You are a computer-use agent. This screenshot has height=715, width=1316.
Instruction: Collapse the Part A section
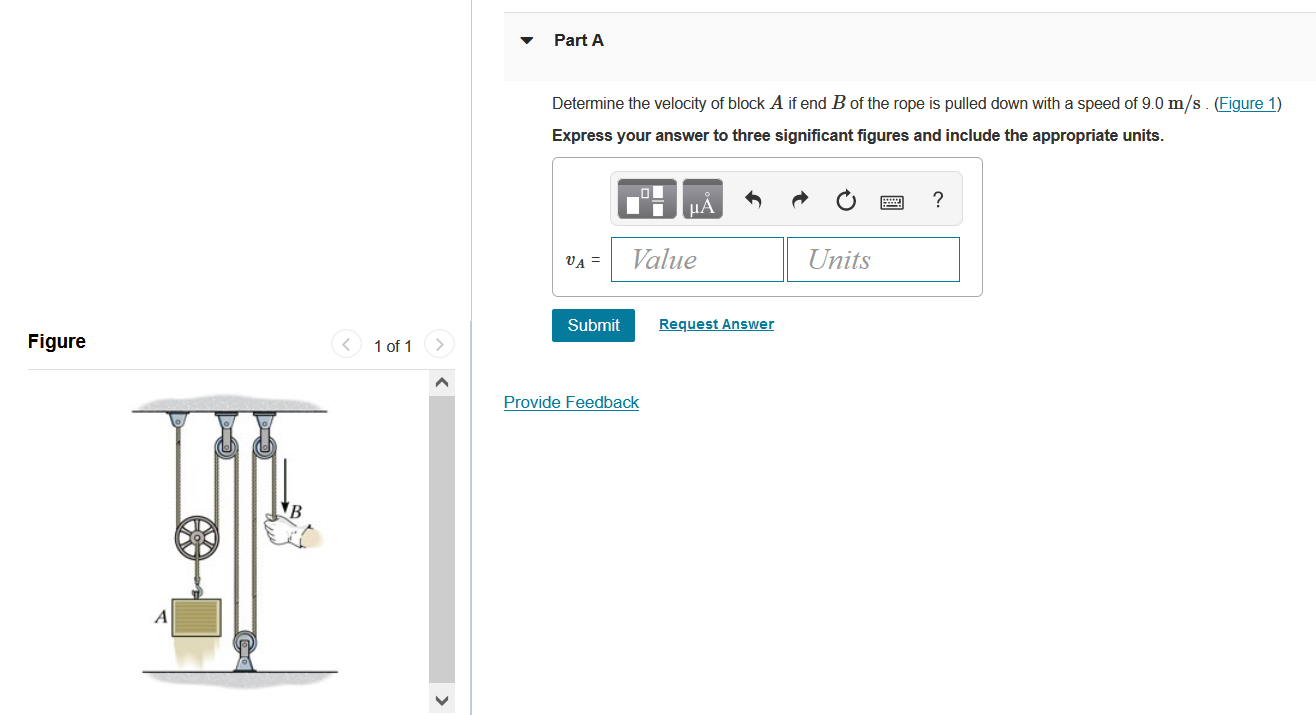click(526, 40)
